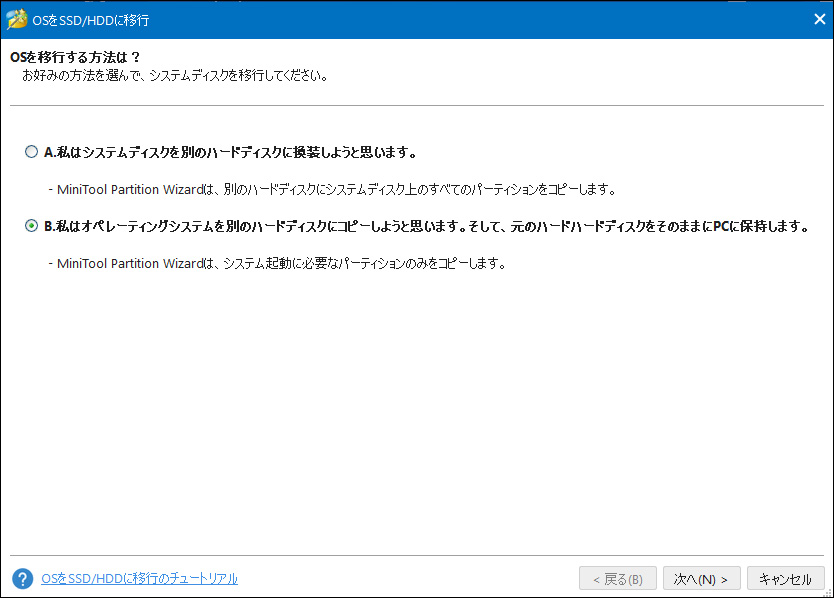The height and width of the screenshot is (598, 834).
Task: Click the blue question mark help icon
Action: click(23, 579)
